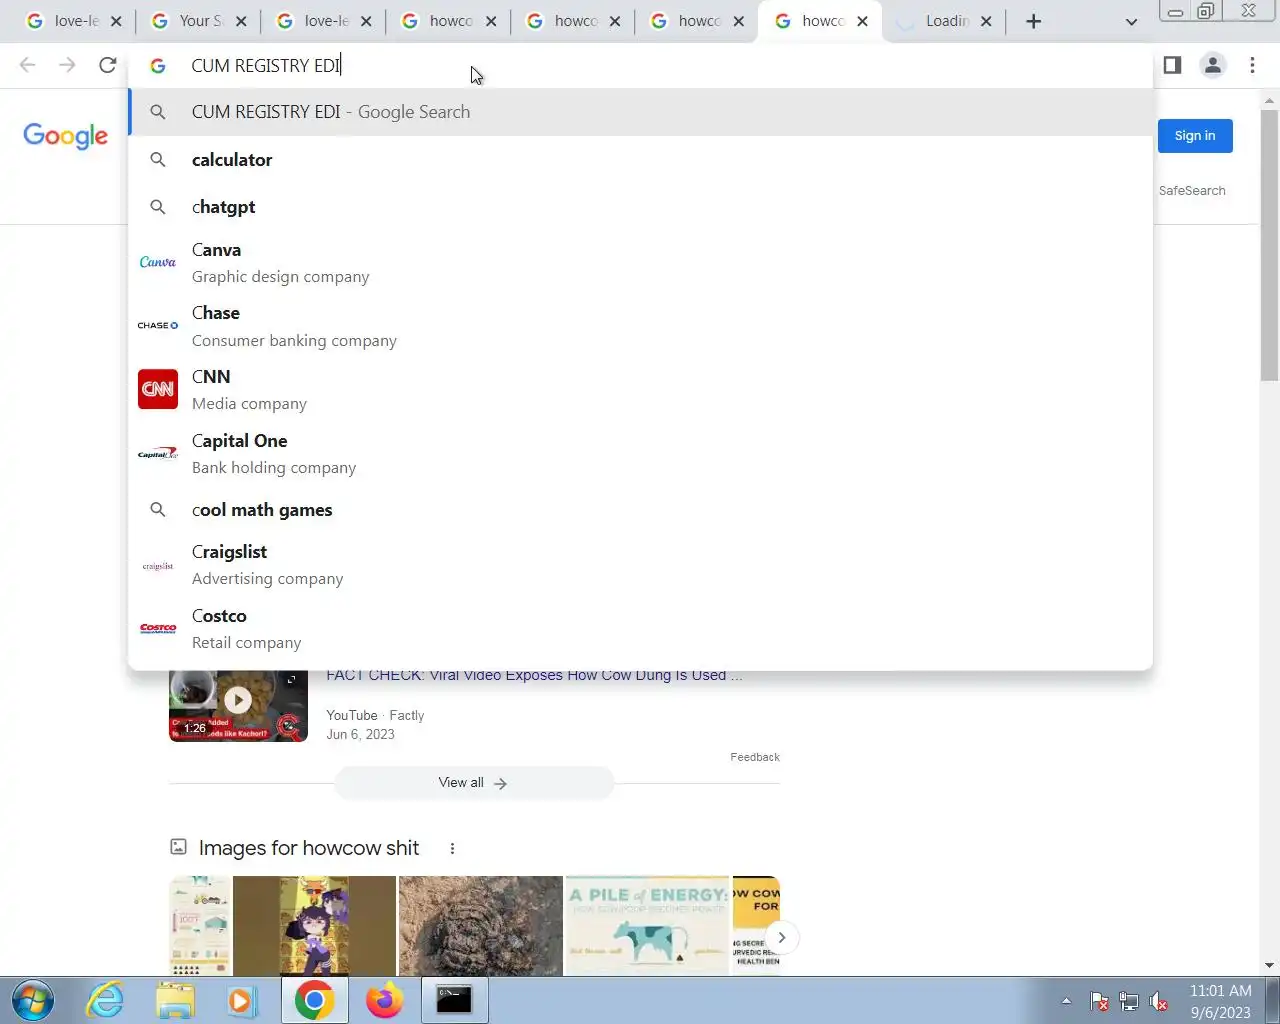Click the muted volume tray icon
Image resolution: width=1280 pixels, height=1024 pixels.
pos(1159,1001)
